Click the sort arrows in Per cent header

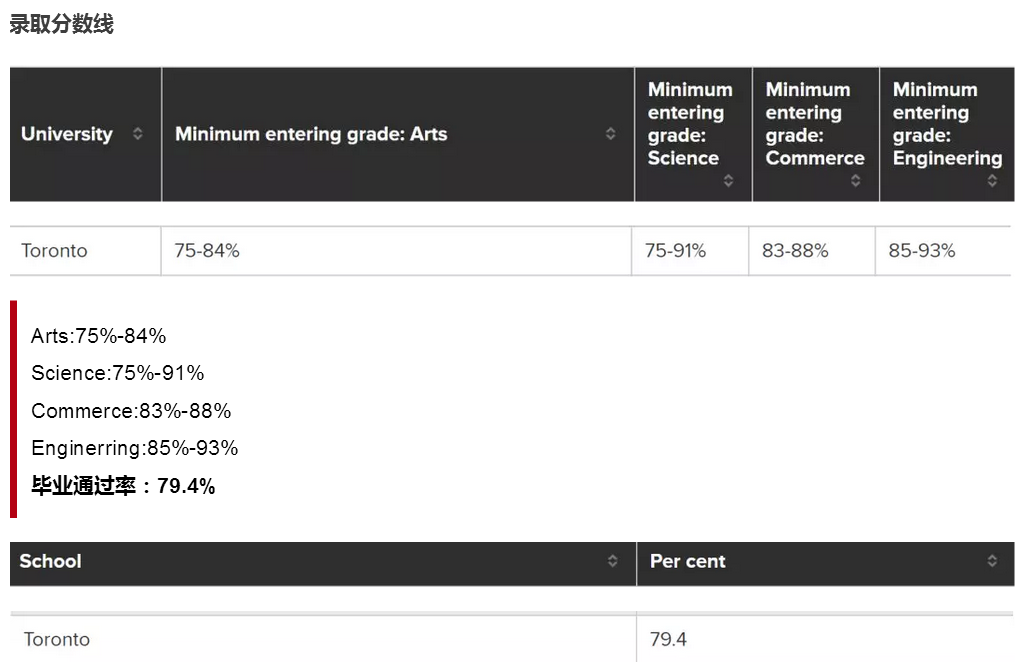(x=992, y=561)
